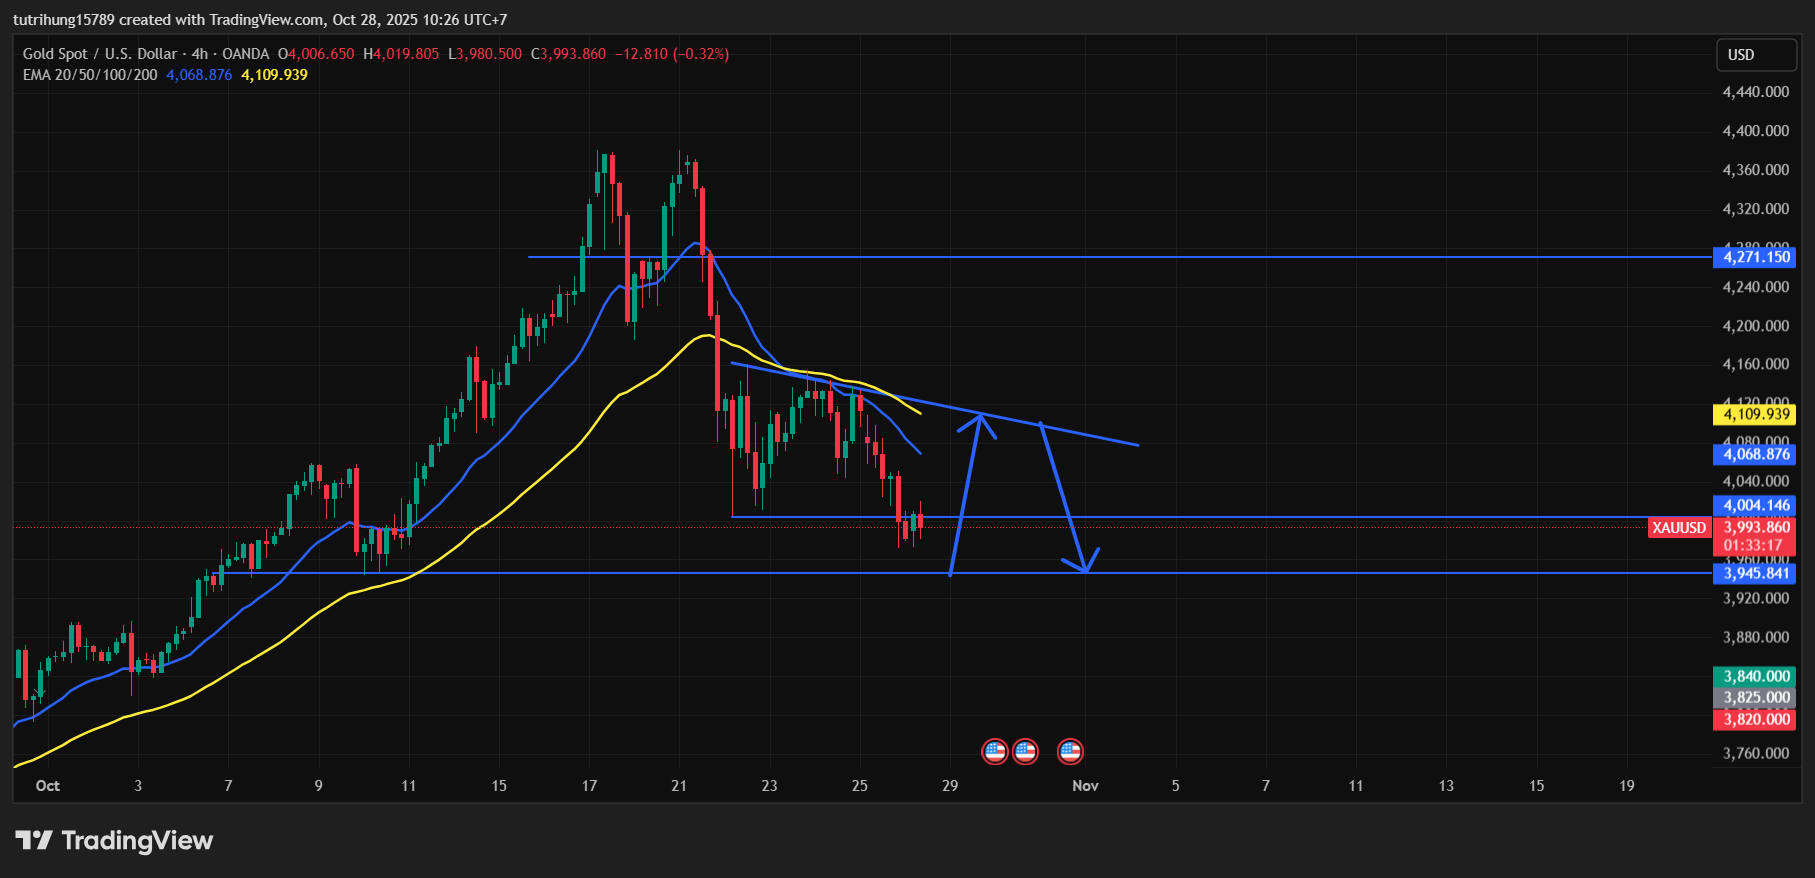Click the TradingView logo at bottom left
This screenshot has height=878, width=1815.
pyautogui.click(x=114, y=840)
